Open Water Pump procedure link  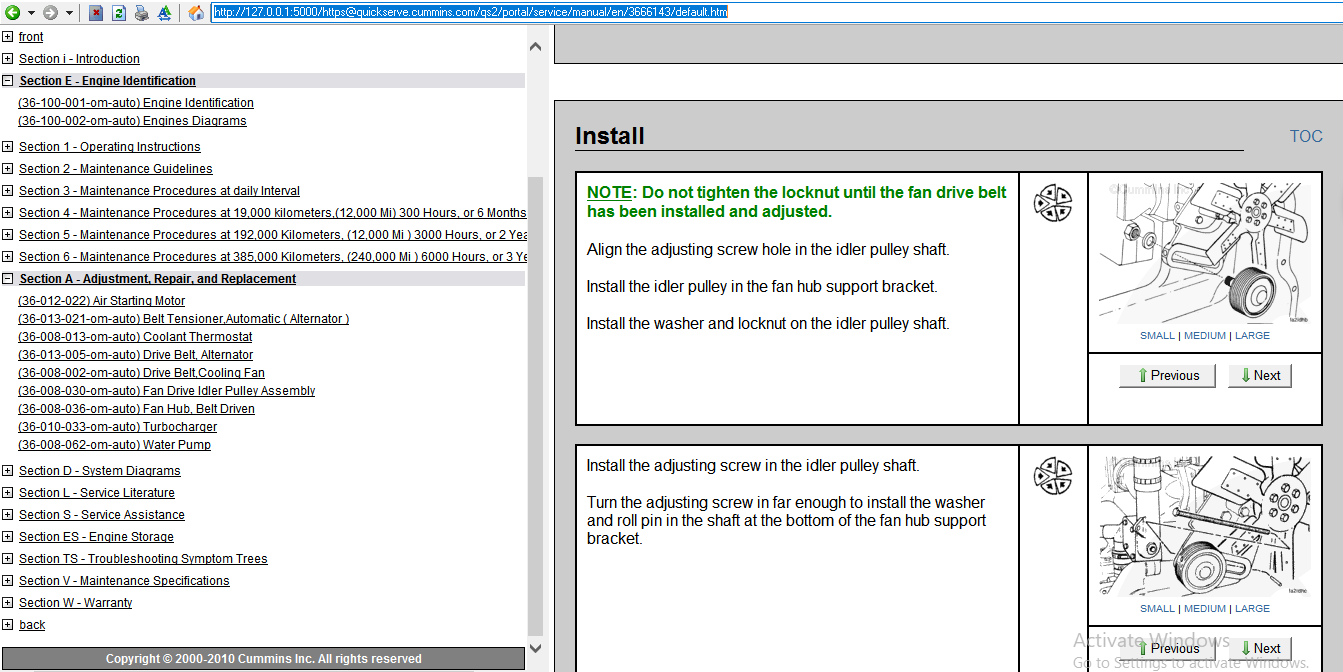114,445
